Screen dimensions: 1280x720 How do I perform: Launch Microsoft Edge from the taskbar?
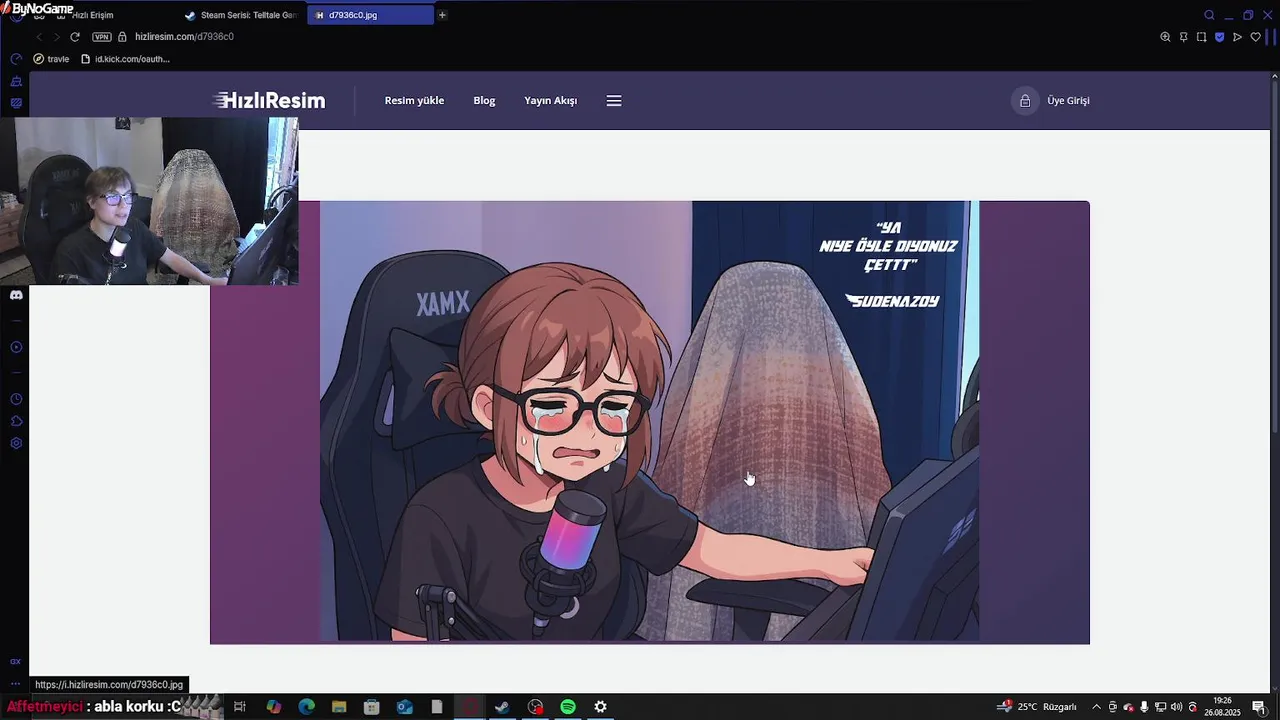307,707
